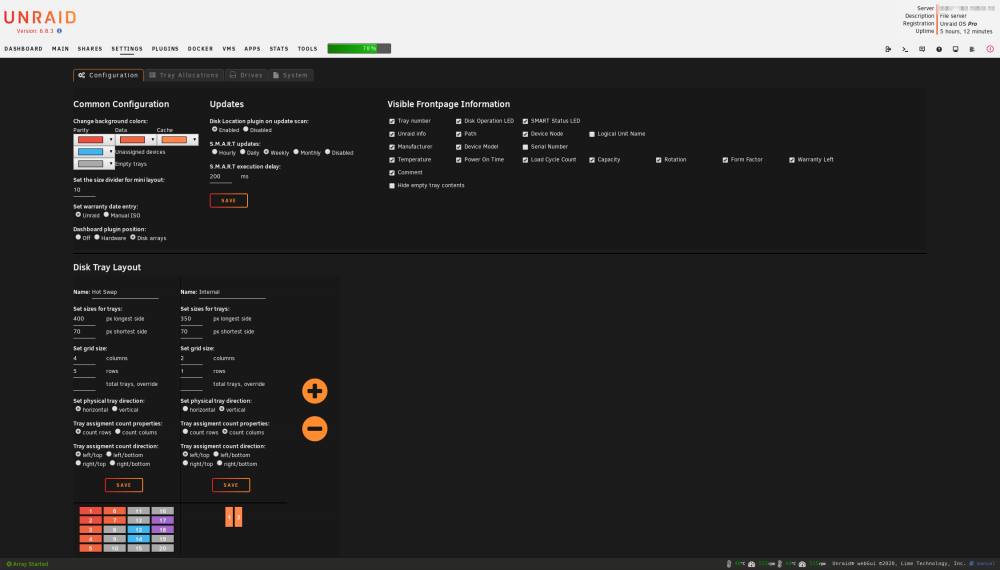Click the System tab file icon
Viewport: 1000px width, 570px height.
pos(276,75)
